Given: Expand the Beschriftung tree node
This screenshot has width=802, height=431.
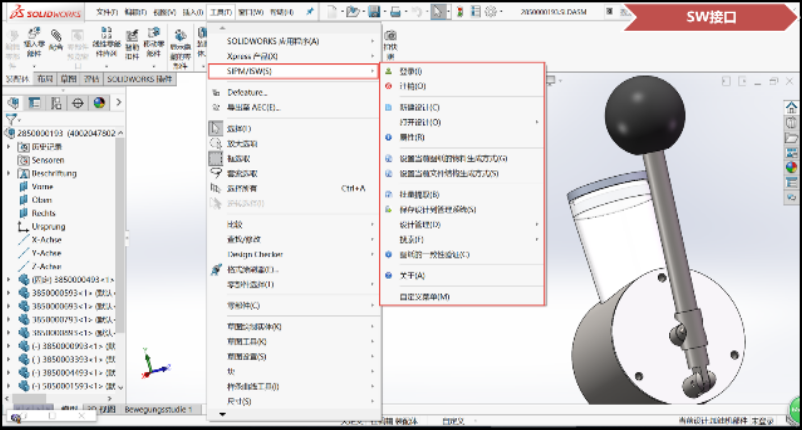Looking at the screenshot, I should click(9, 173).
